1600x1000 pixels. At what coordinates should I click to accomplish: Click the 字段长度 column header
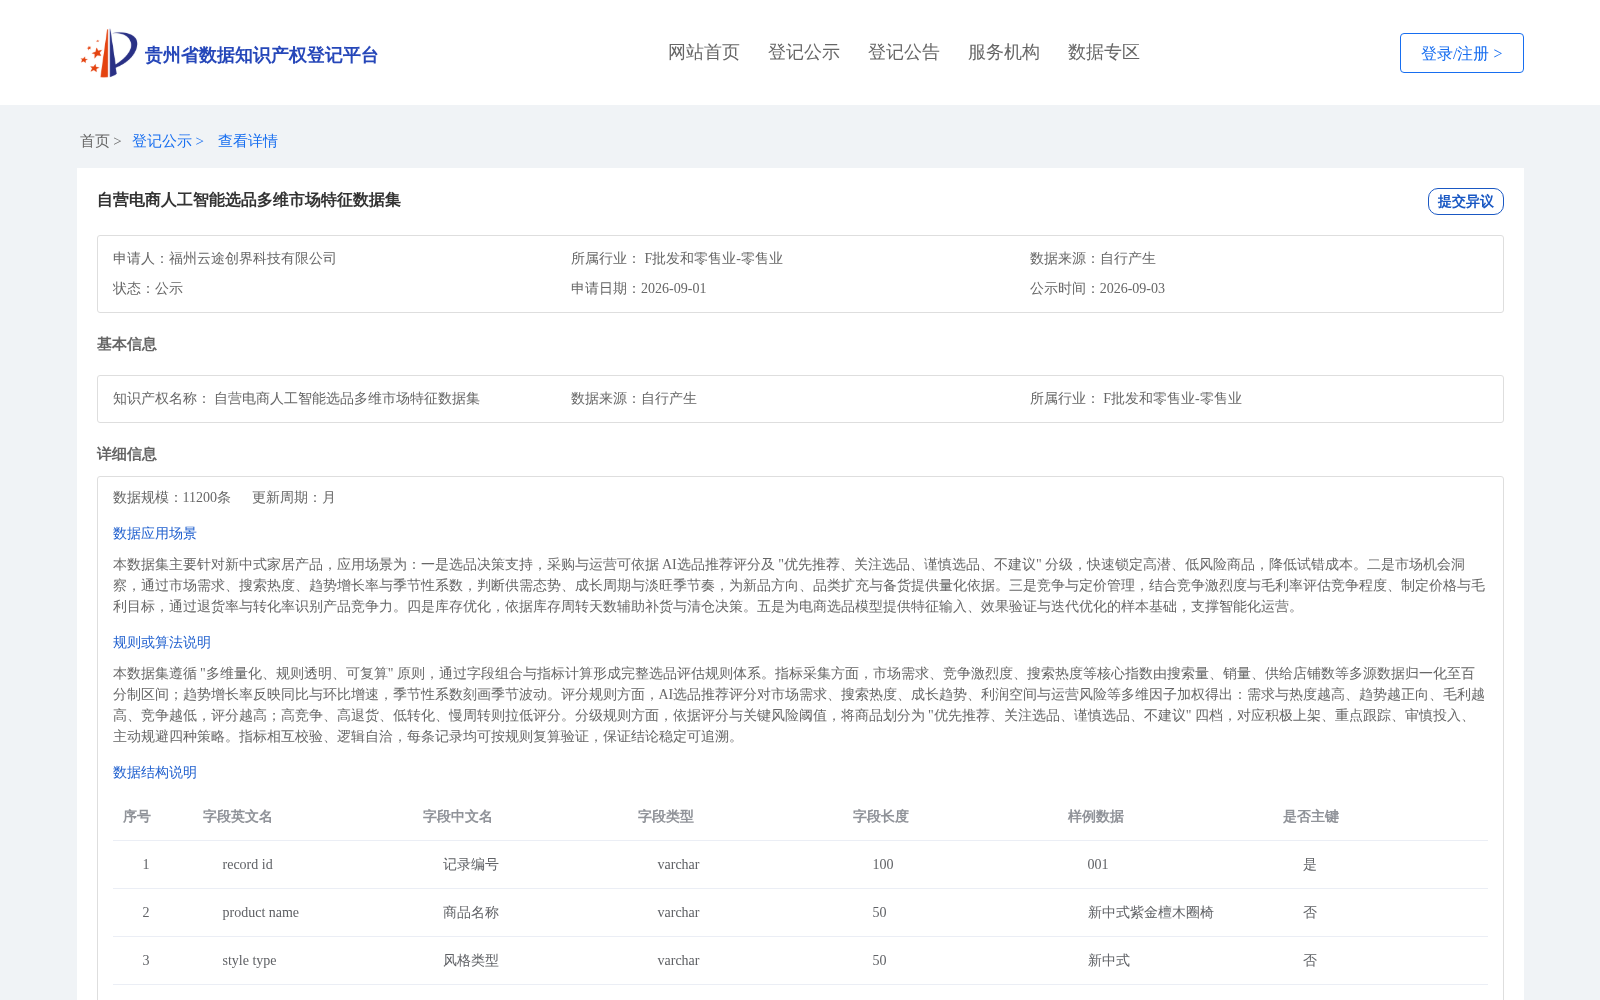(x=881, y=816)
